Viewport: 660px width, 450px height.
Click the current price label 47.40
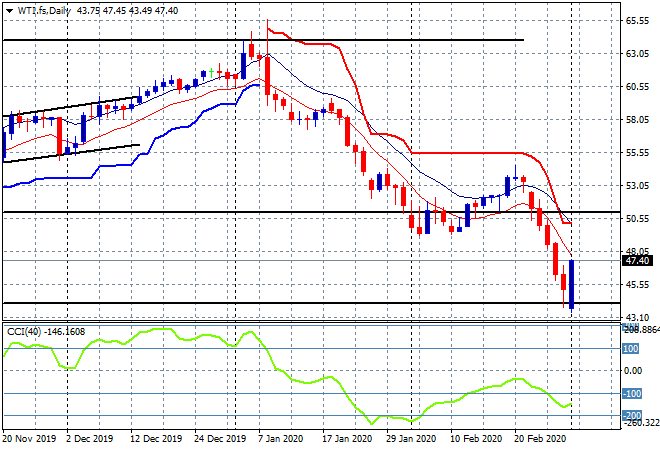(637, 261)
